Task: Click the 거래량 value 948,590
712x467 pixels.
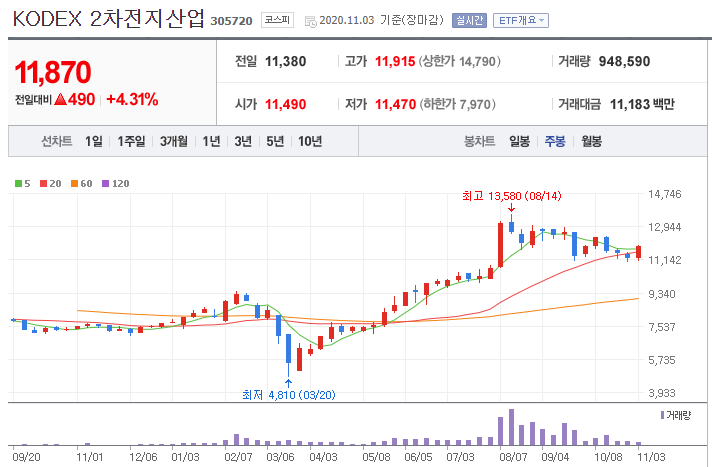Action: (624, 61)
